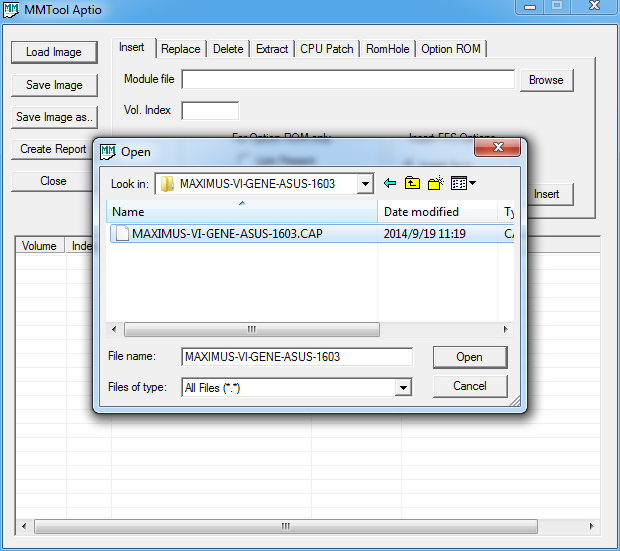Switch to the Delete tab
Screen dimensions: 620x551
(228, 49)
